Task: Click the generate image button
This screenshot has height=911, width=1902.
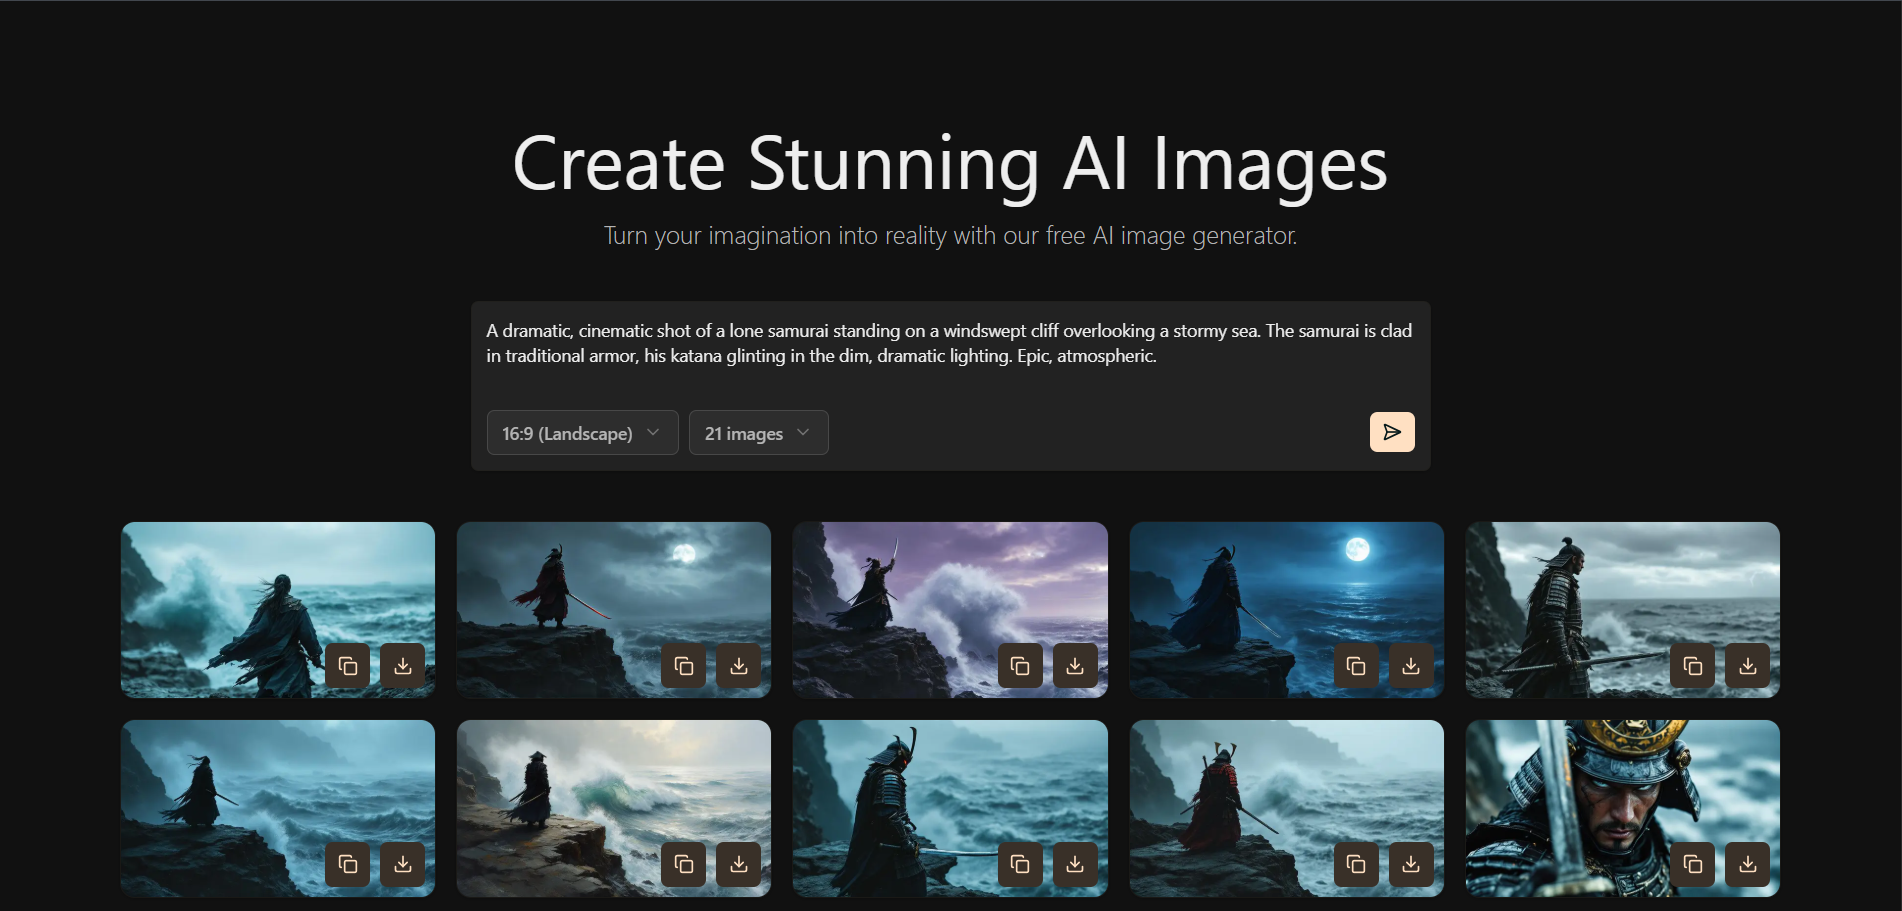Action: point(1392,432)
